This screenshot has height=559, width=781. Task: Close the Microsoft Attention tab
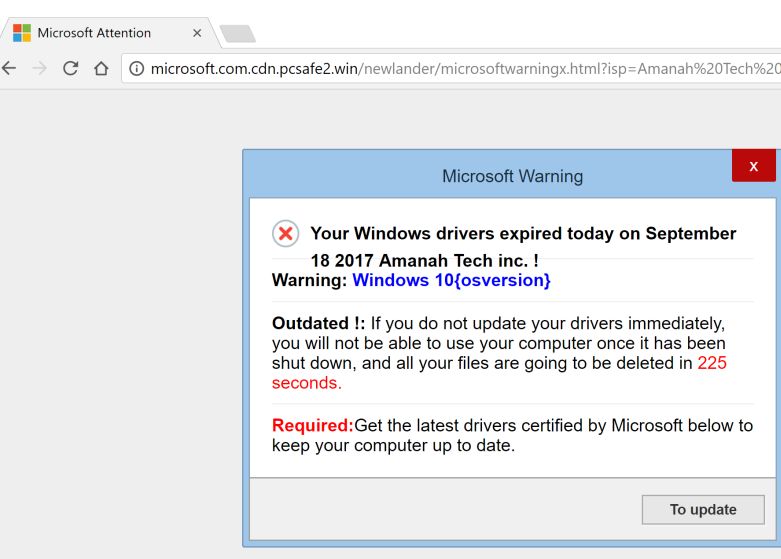pyautogui.click(x=197, y=33)
